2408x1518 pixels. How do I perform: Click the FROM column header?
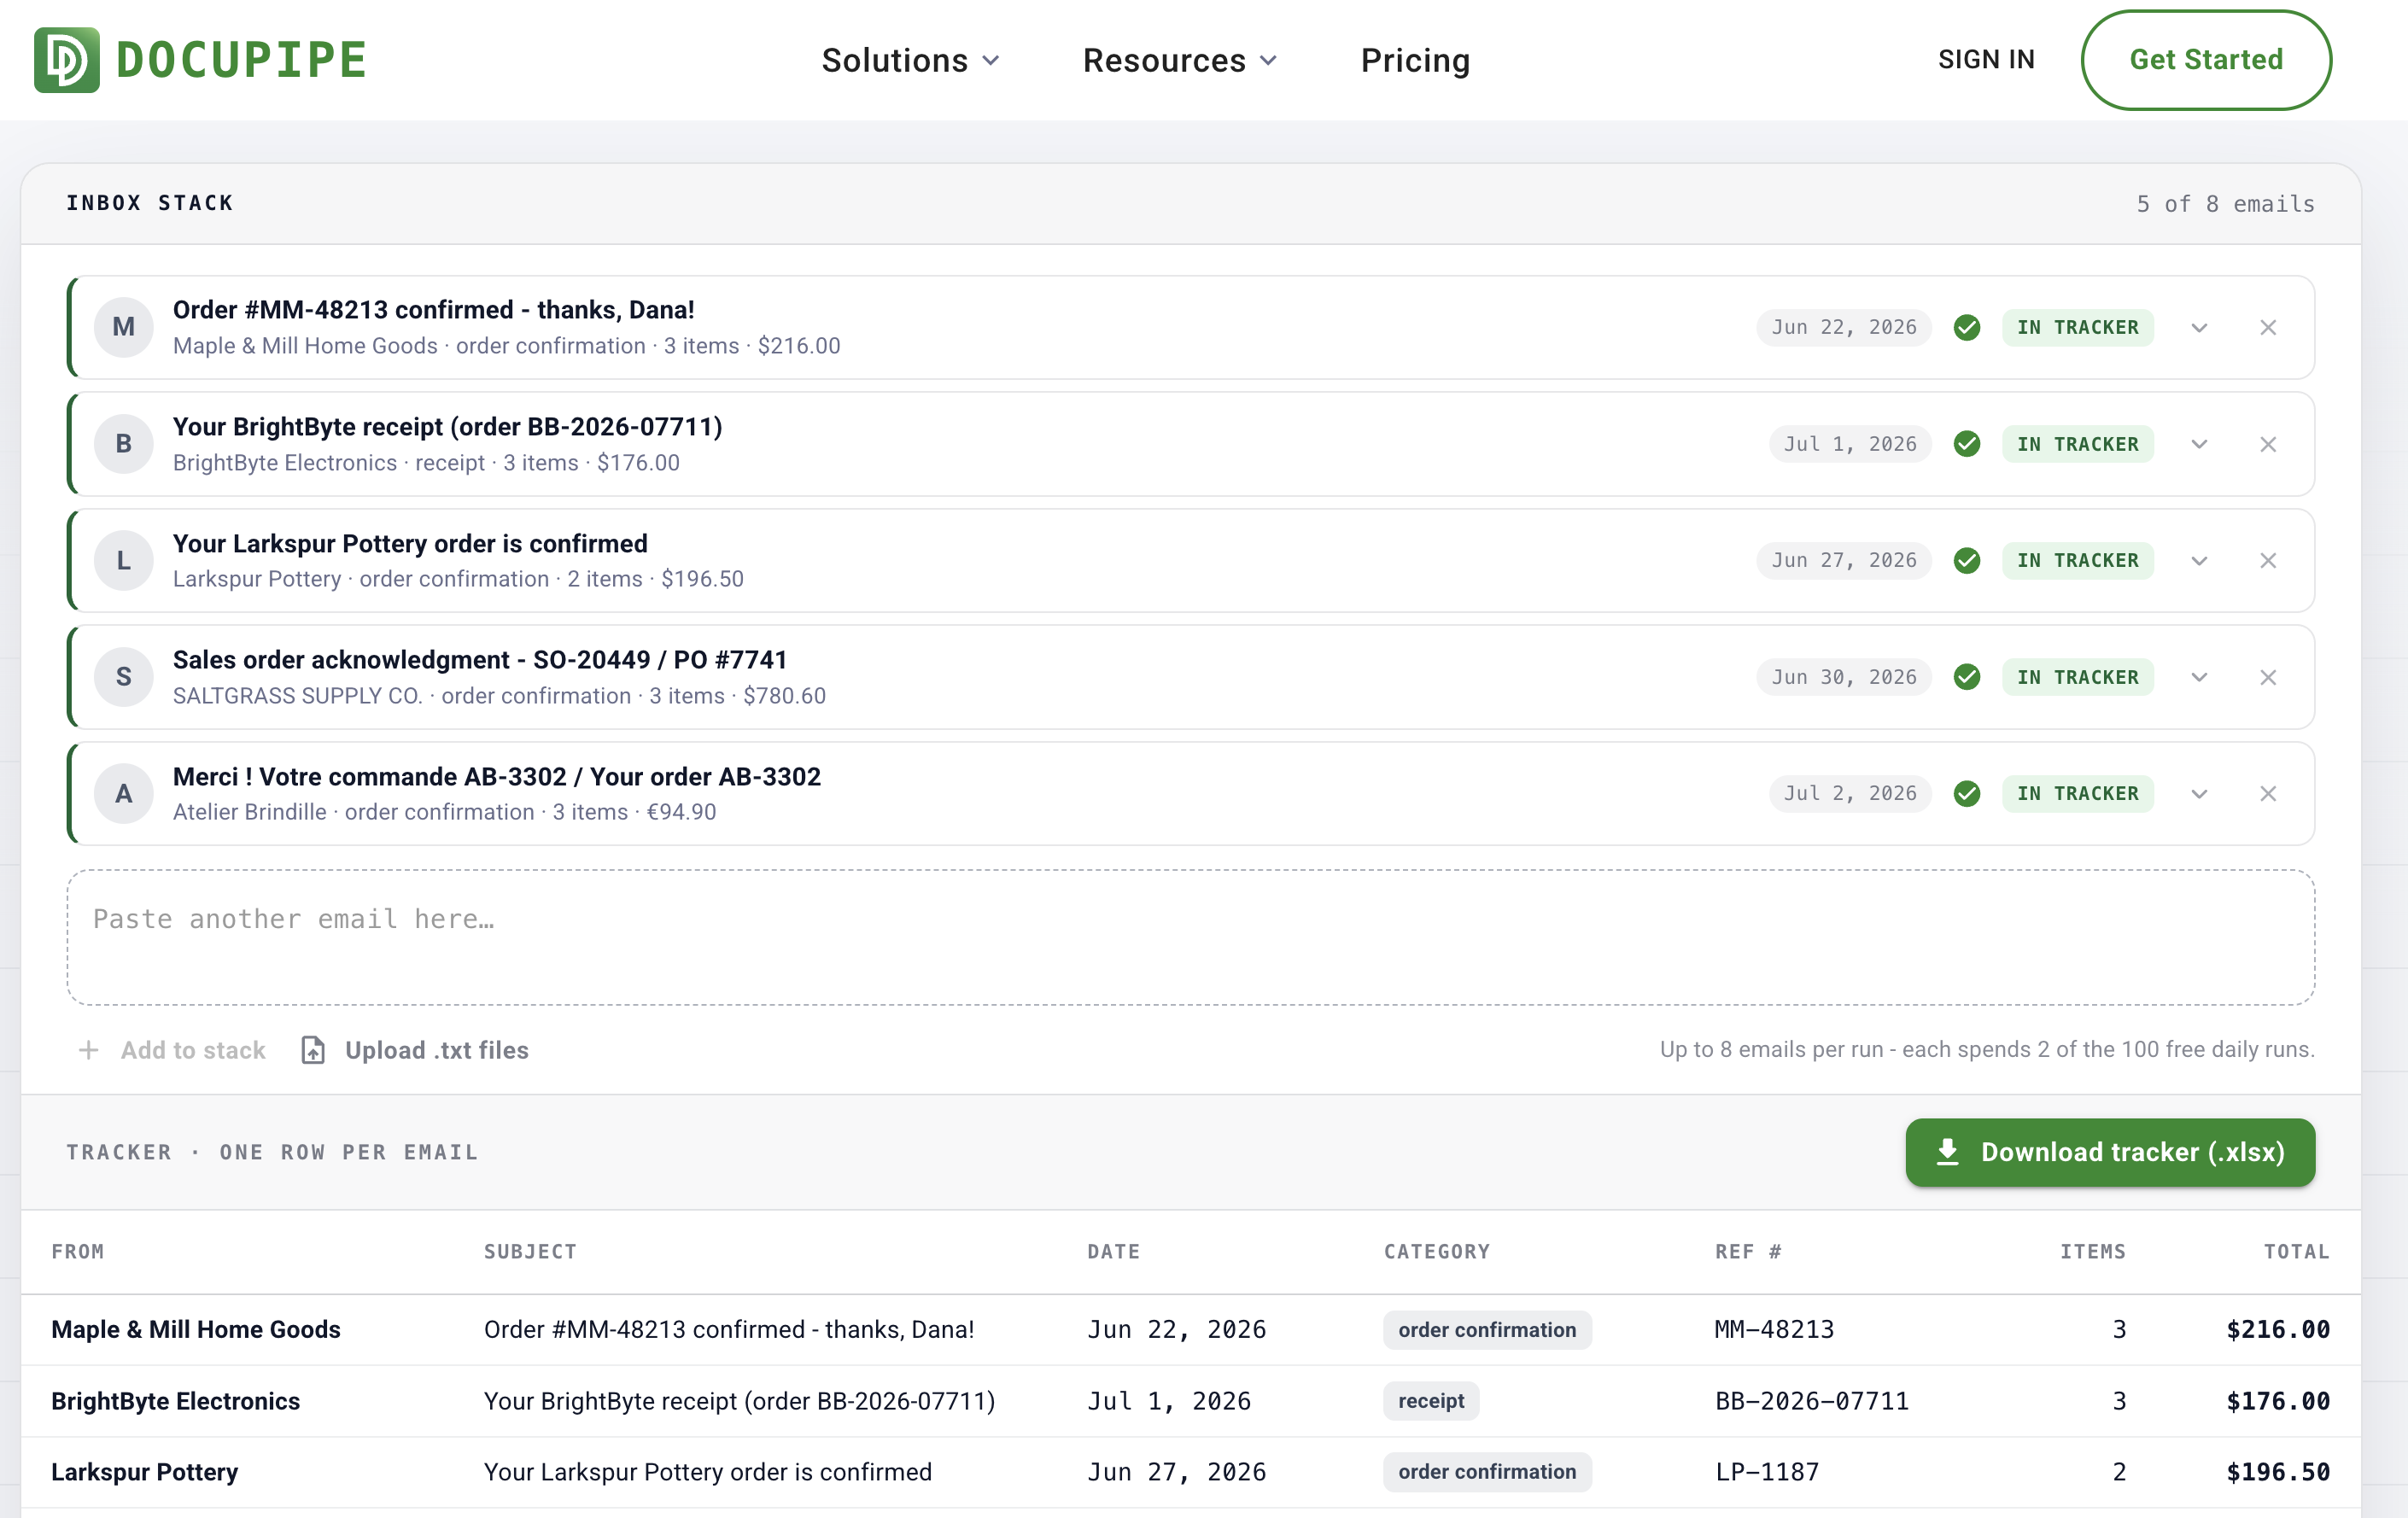pos(78,1252)
